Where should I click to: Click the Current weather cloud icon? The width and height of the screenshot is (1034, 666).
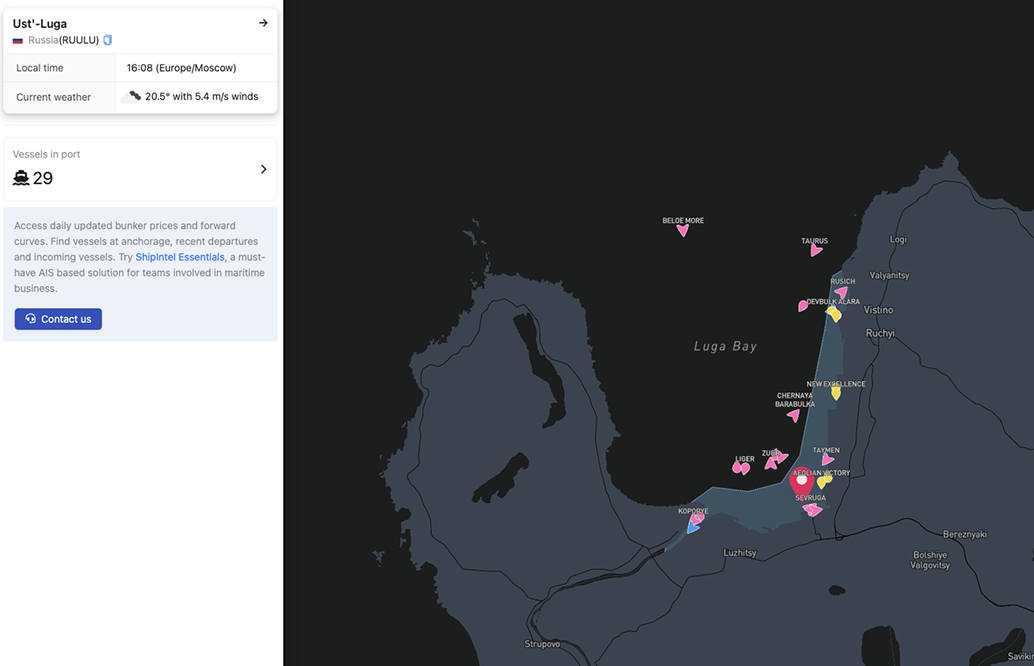click(131, 97)
